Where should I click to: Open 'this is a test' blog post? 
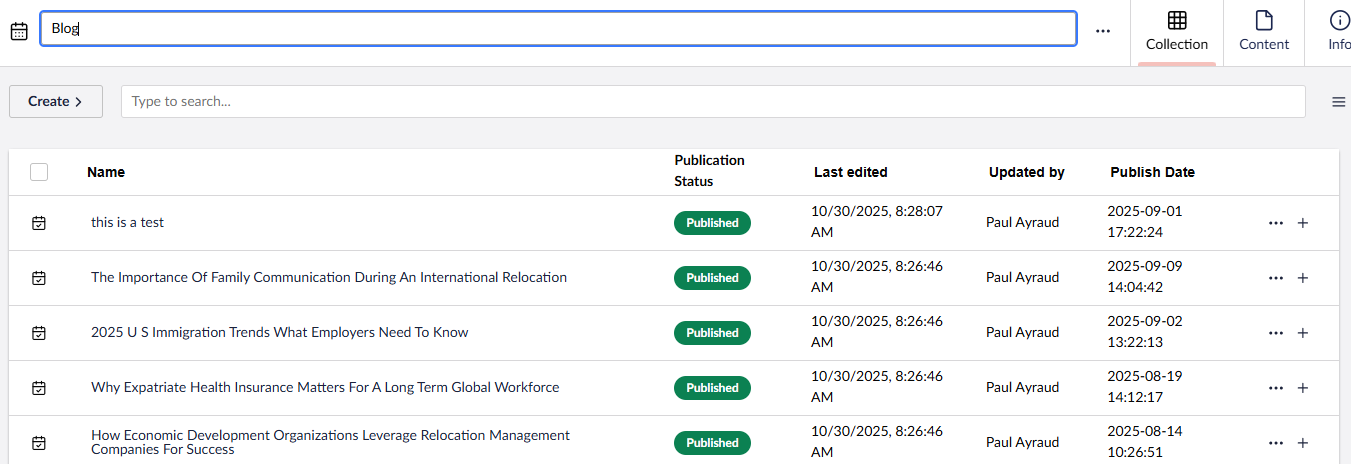coord(127,223)
